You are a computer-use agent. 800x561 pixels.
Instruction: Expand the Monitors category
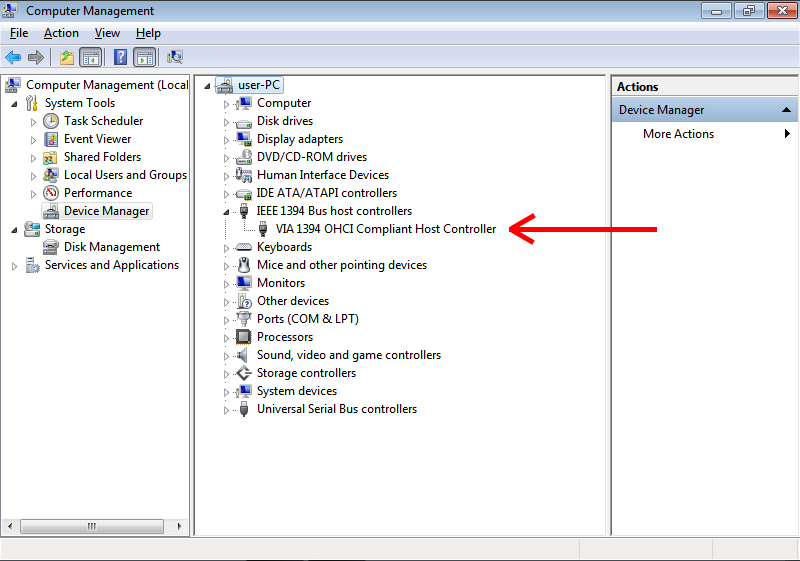pos(226,284)
